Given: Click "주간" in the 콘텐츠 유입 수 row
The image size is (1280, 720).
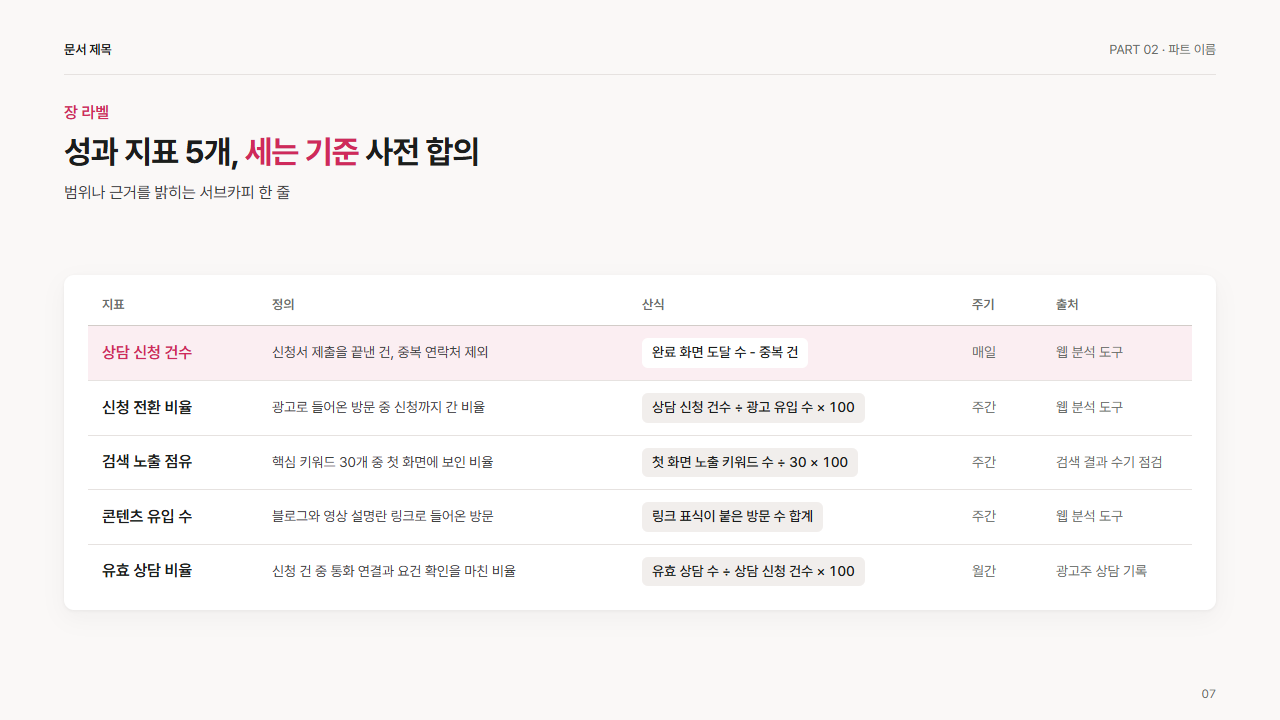Looking at the screenshot, I should pyautogui.click(x=984, y=516).
